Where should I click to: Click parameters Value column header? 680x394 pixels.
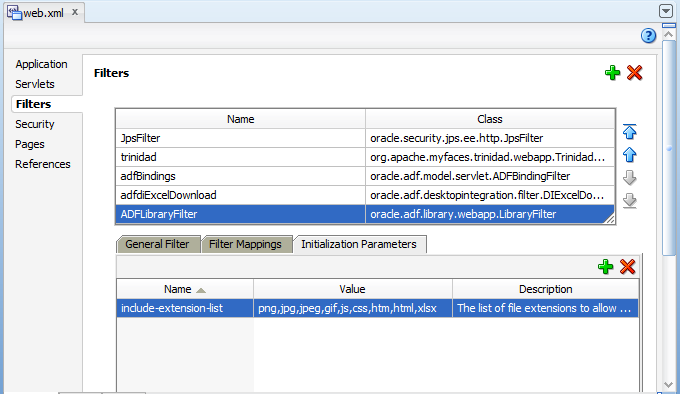coord(353,289)
